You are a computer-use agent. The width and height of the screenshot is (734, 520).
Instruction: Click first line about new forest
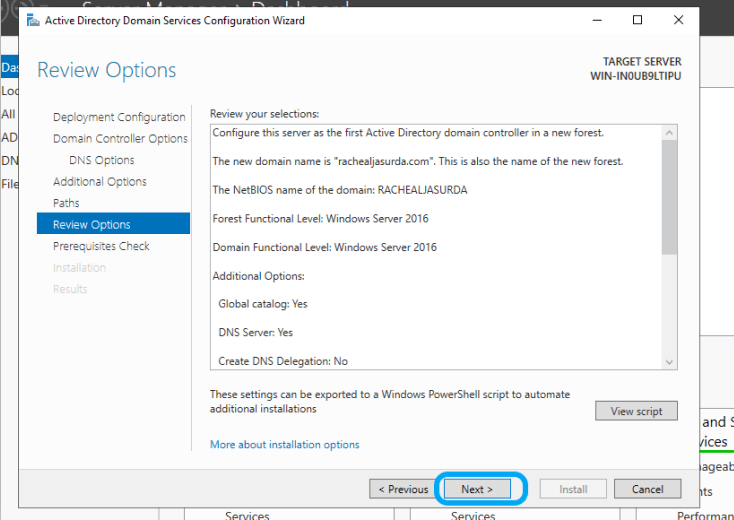pos(408,133)
